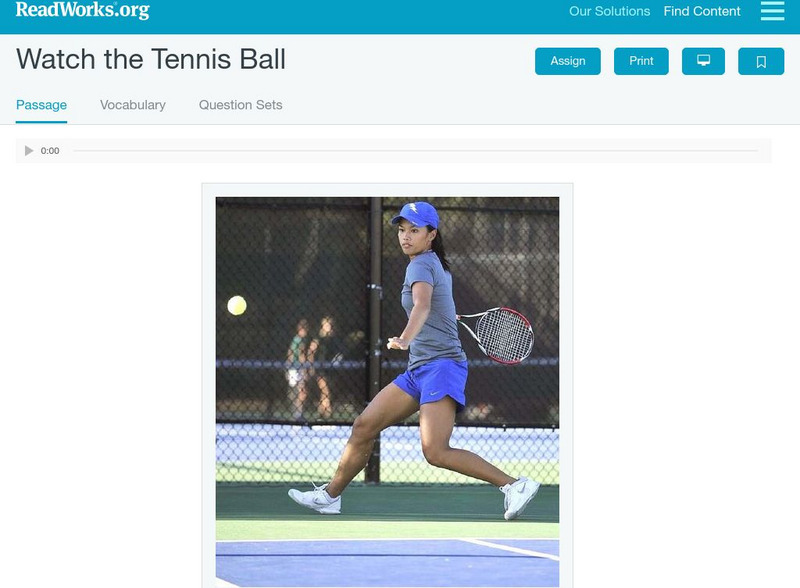Click the projector display mode icon

[703, 61]
